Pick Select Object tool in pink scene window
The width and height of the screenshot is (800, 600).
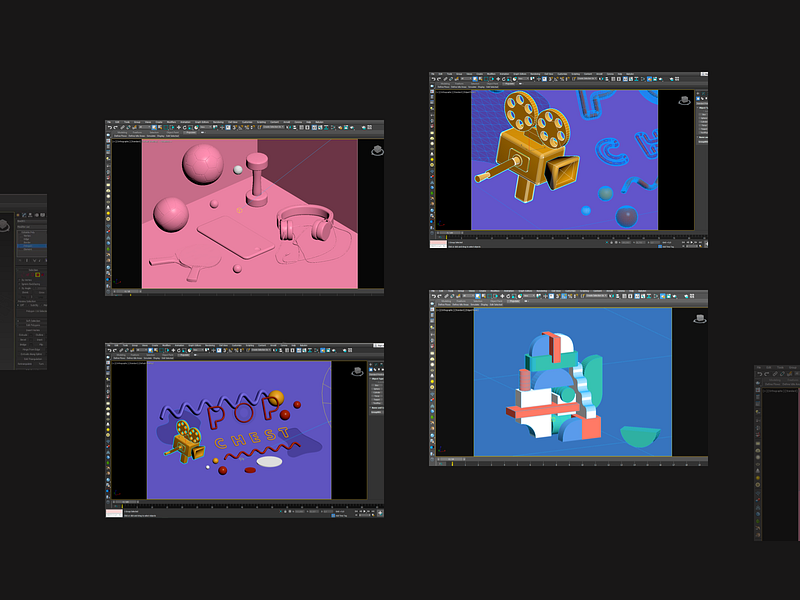pos(154,128)
